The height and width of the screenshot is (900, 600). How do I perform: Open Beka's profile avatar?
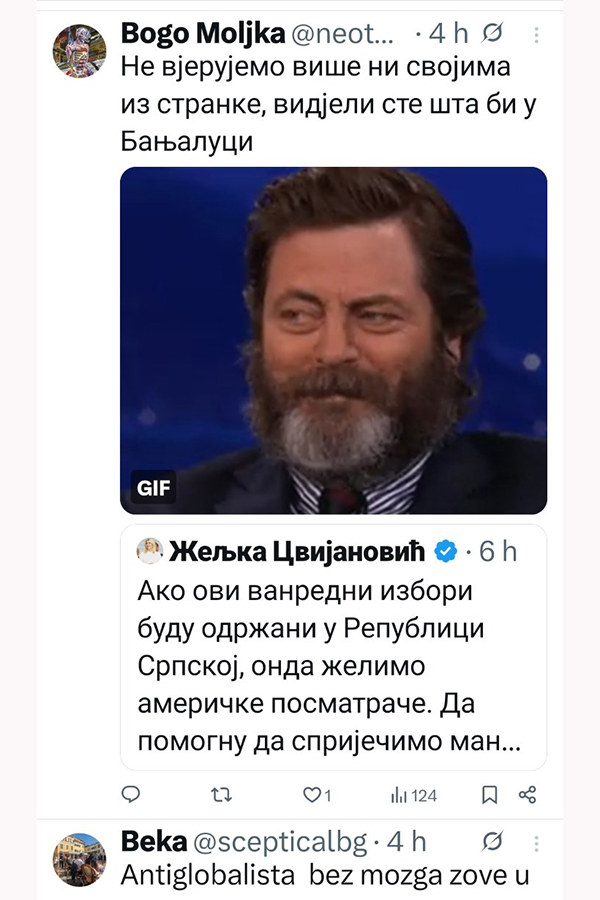pos(80,858)
